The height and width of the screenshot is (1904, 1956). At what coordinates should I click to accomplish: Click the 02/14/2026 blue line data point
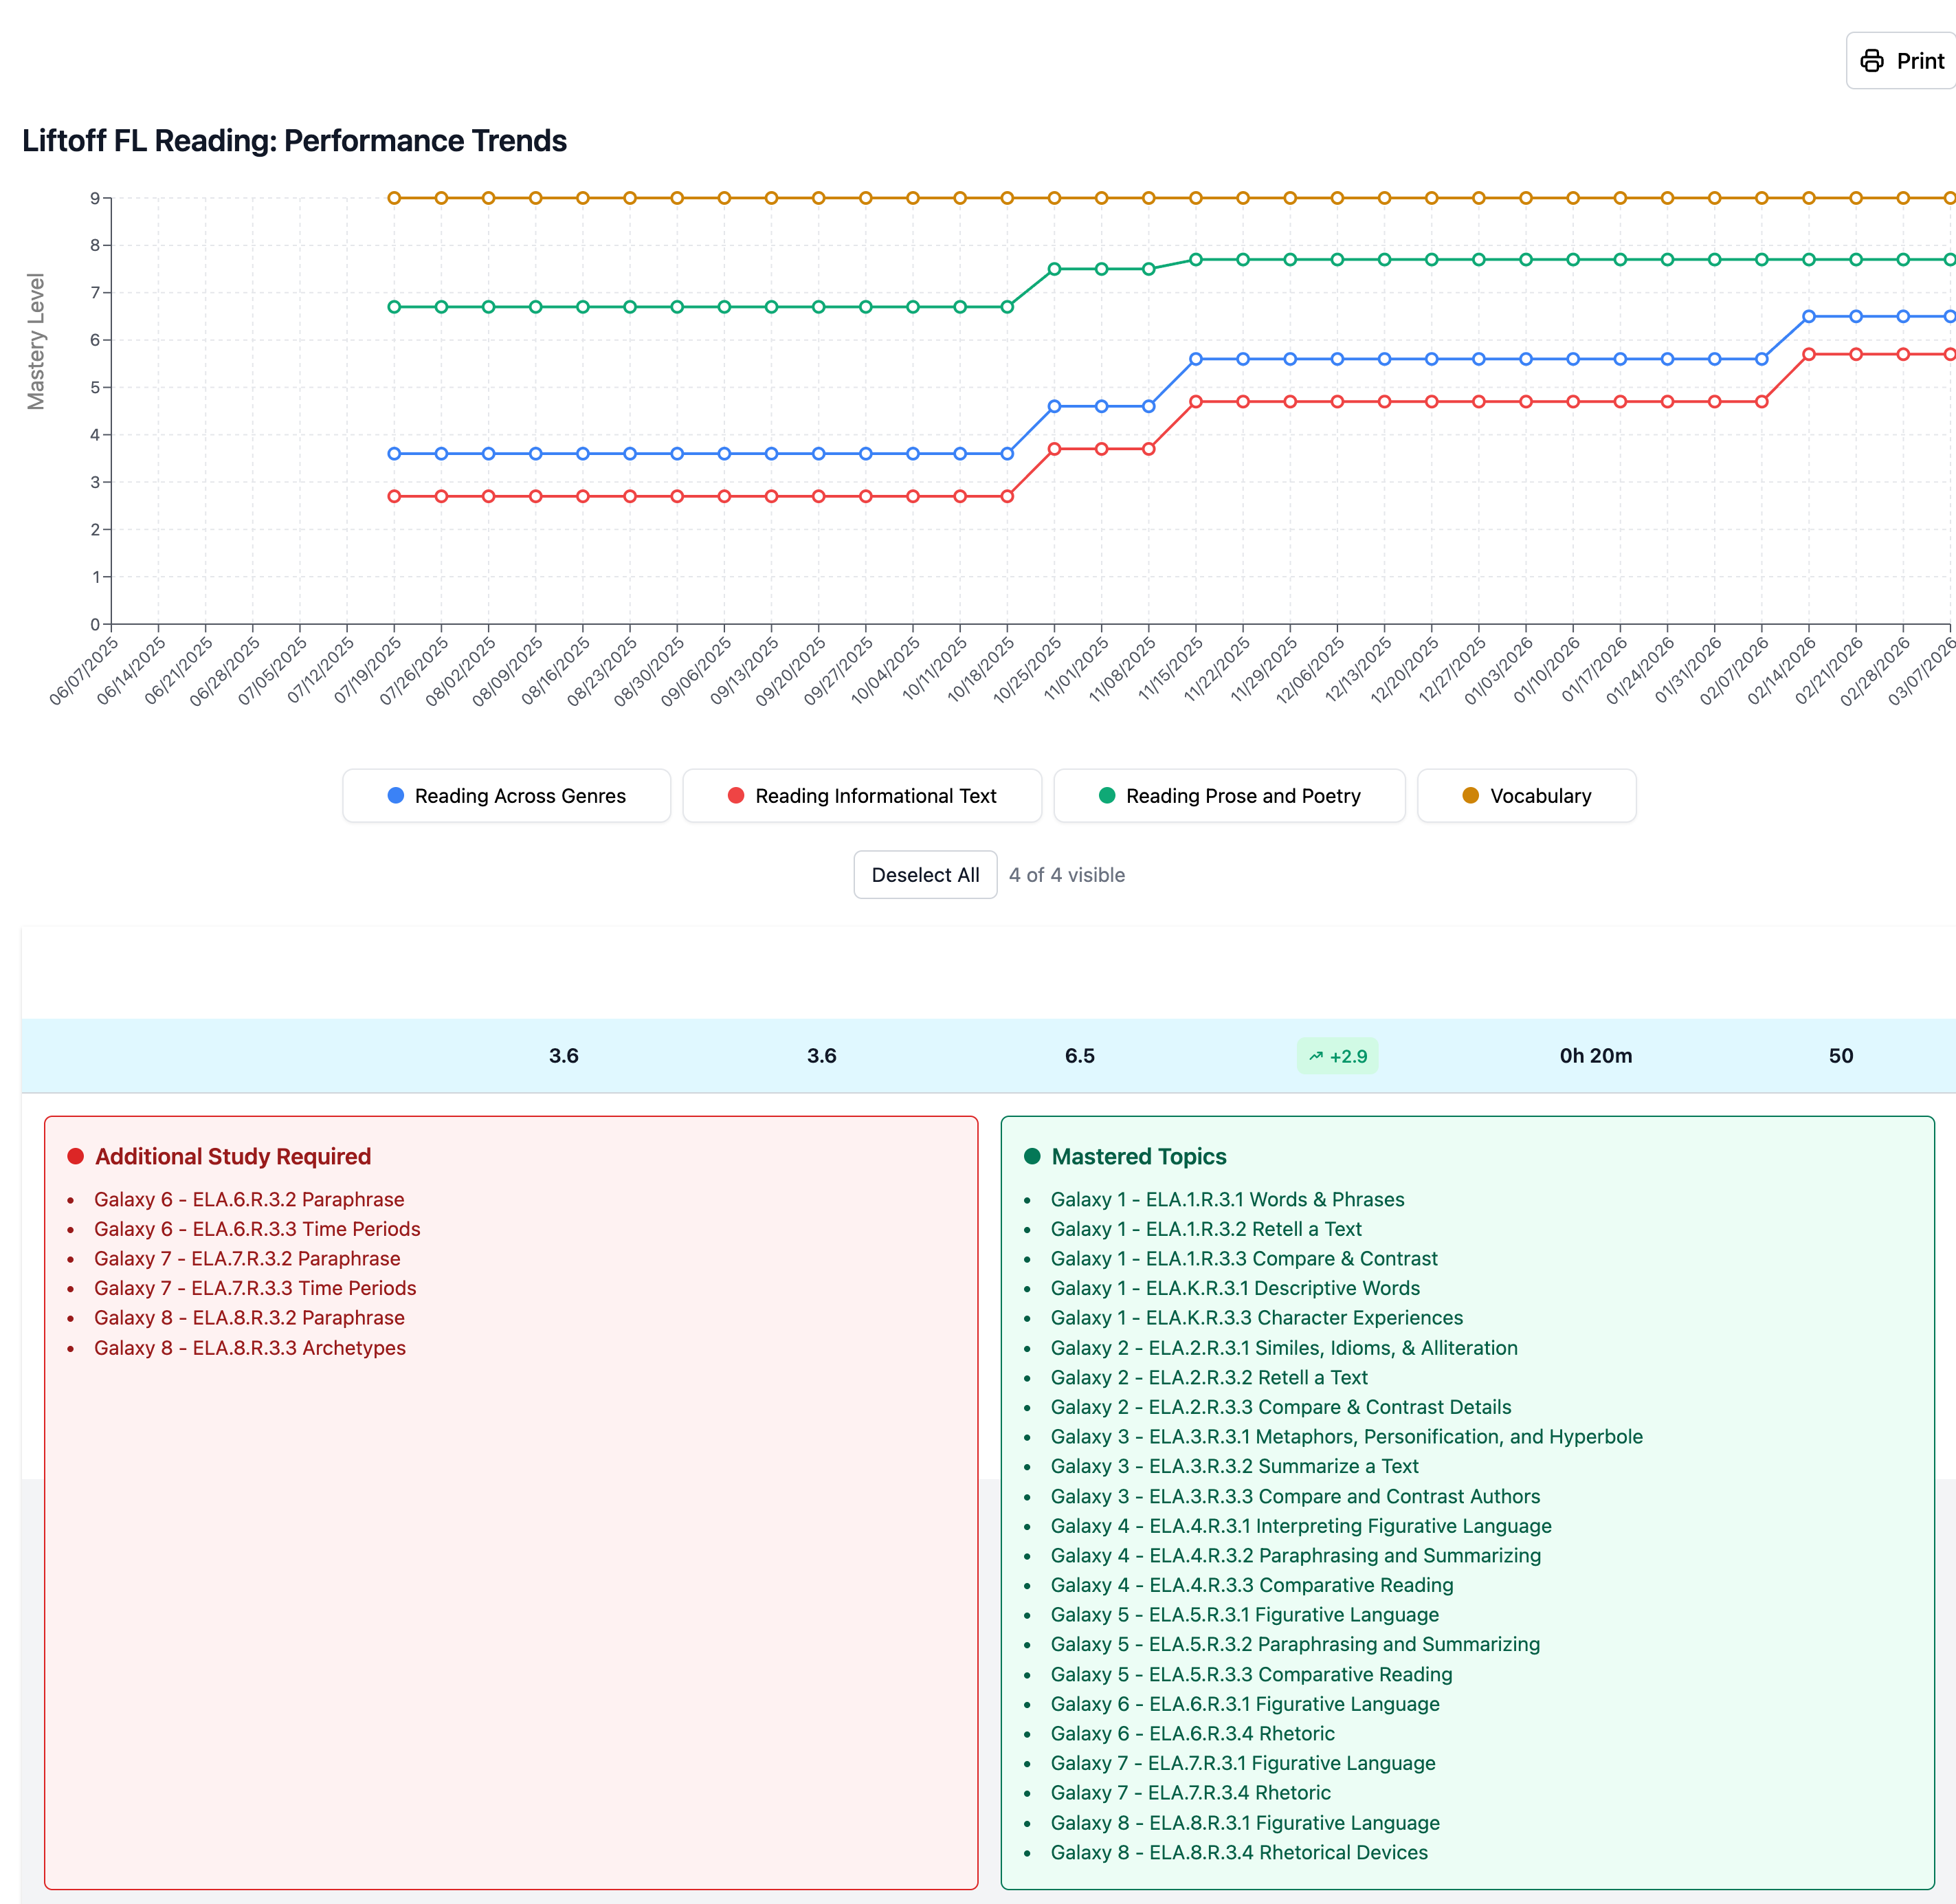click(x=1808, y=316)
